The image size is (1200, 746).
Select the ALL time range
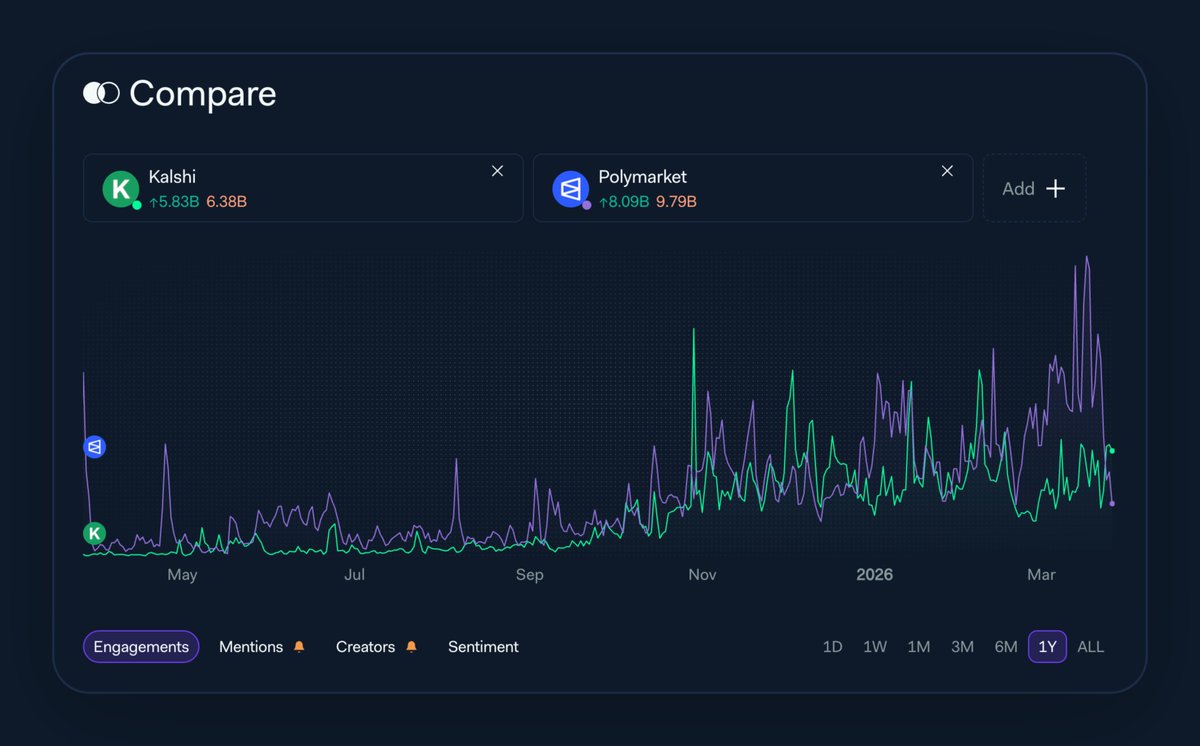[1090, 647]
